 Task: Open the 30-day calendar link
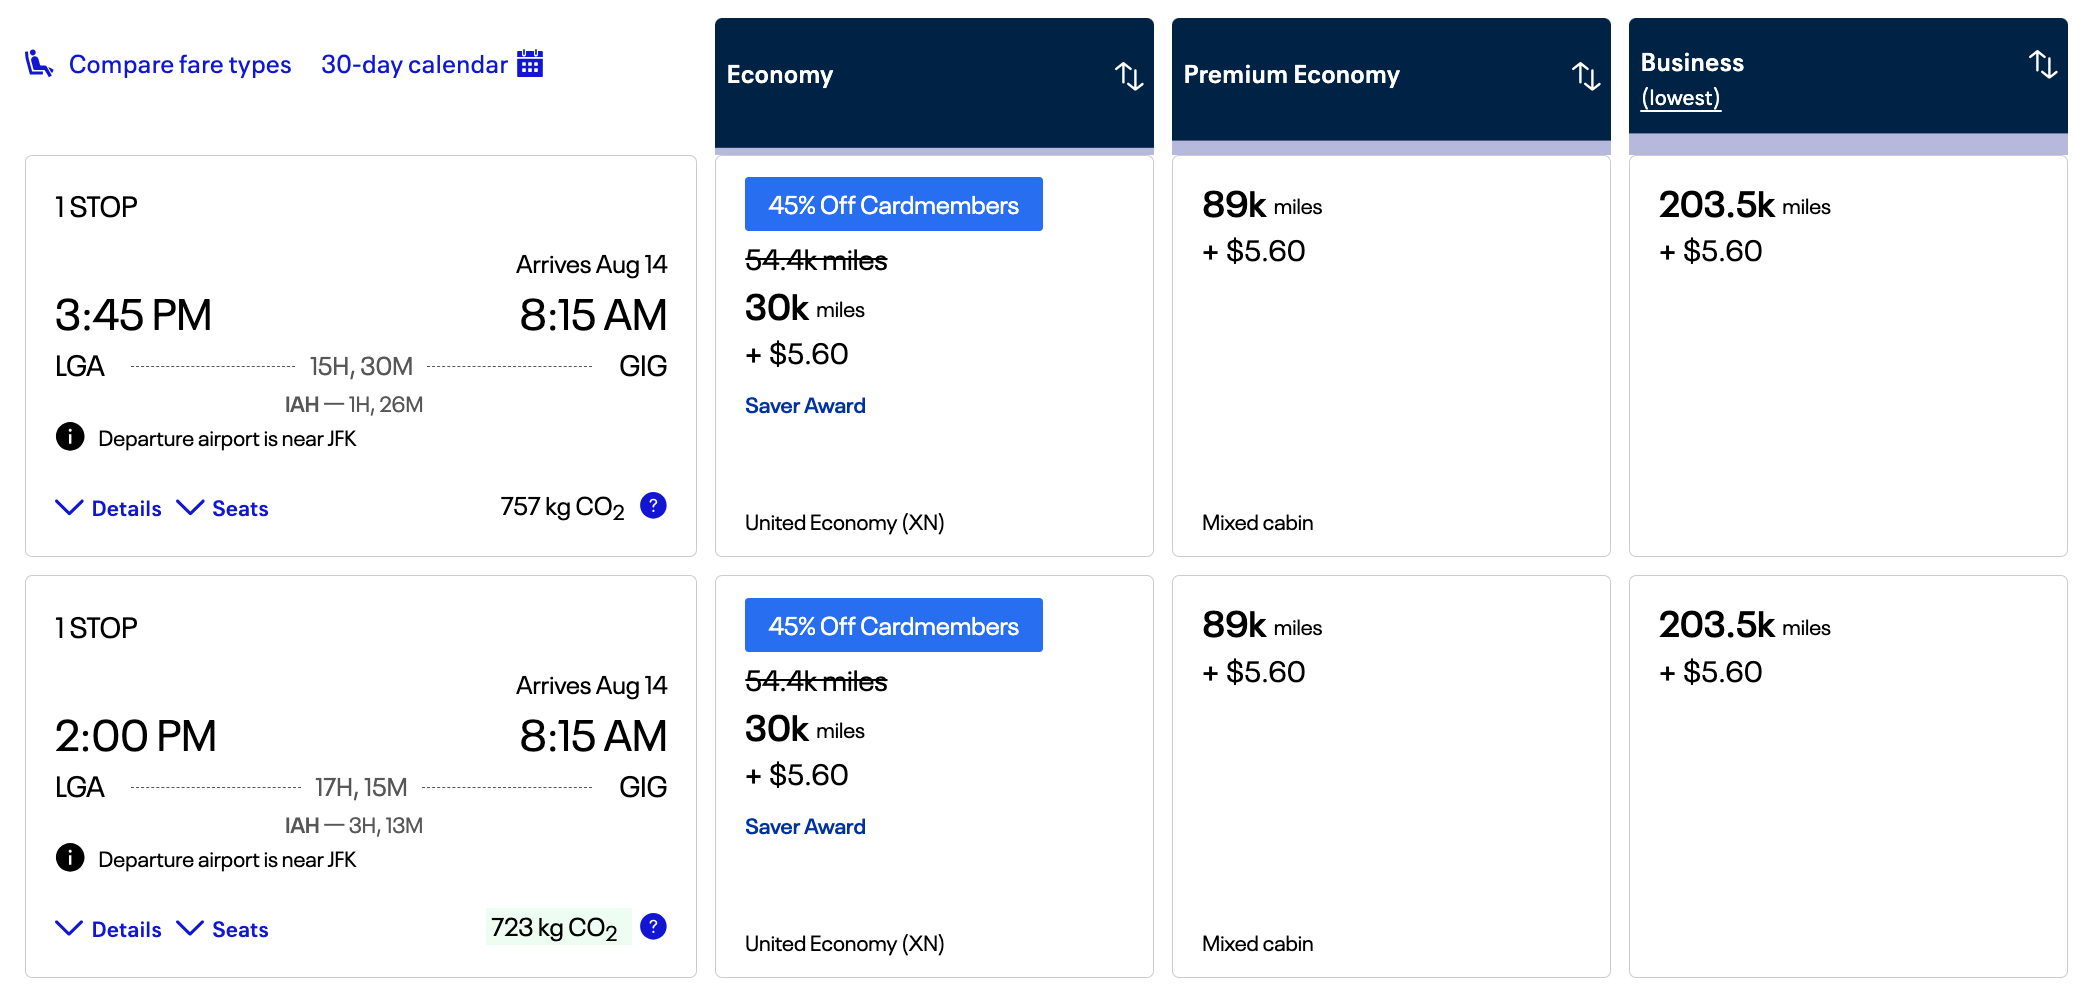pos(414,65)
